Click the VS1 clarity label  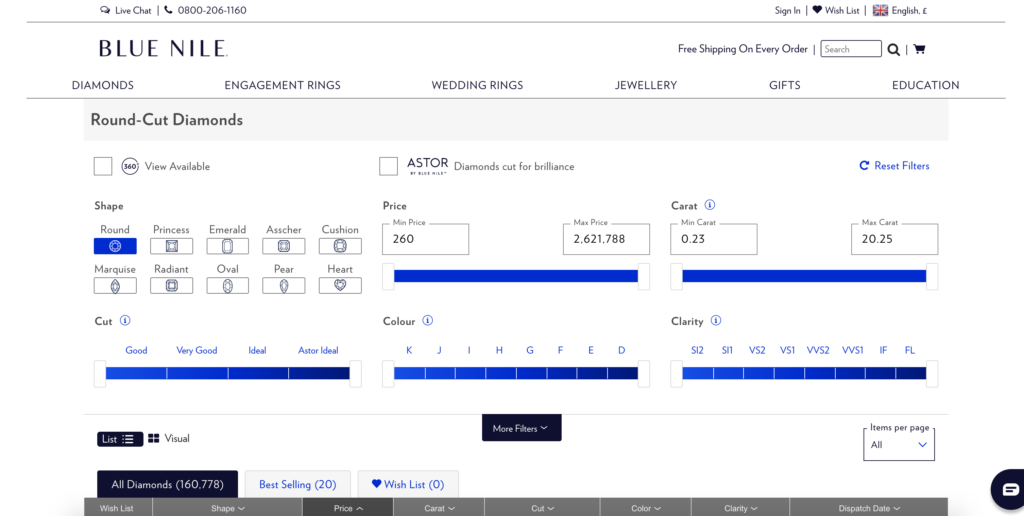click(788, 350)
